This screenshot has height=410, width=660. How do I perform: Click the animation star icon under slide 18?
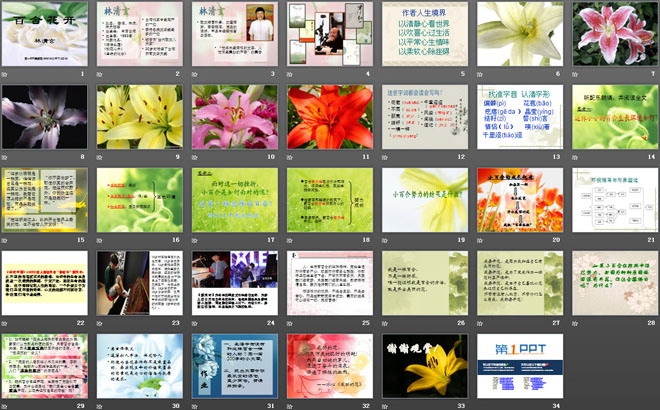(290, 240)
